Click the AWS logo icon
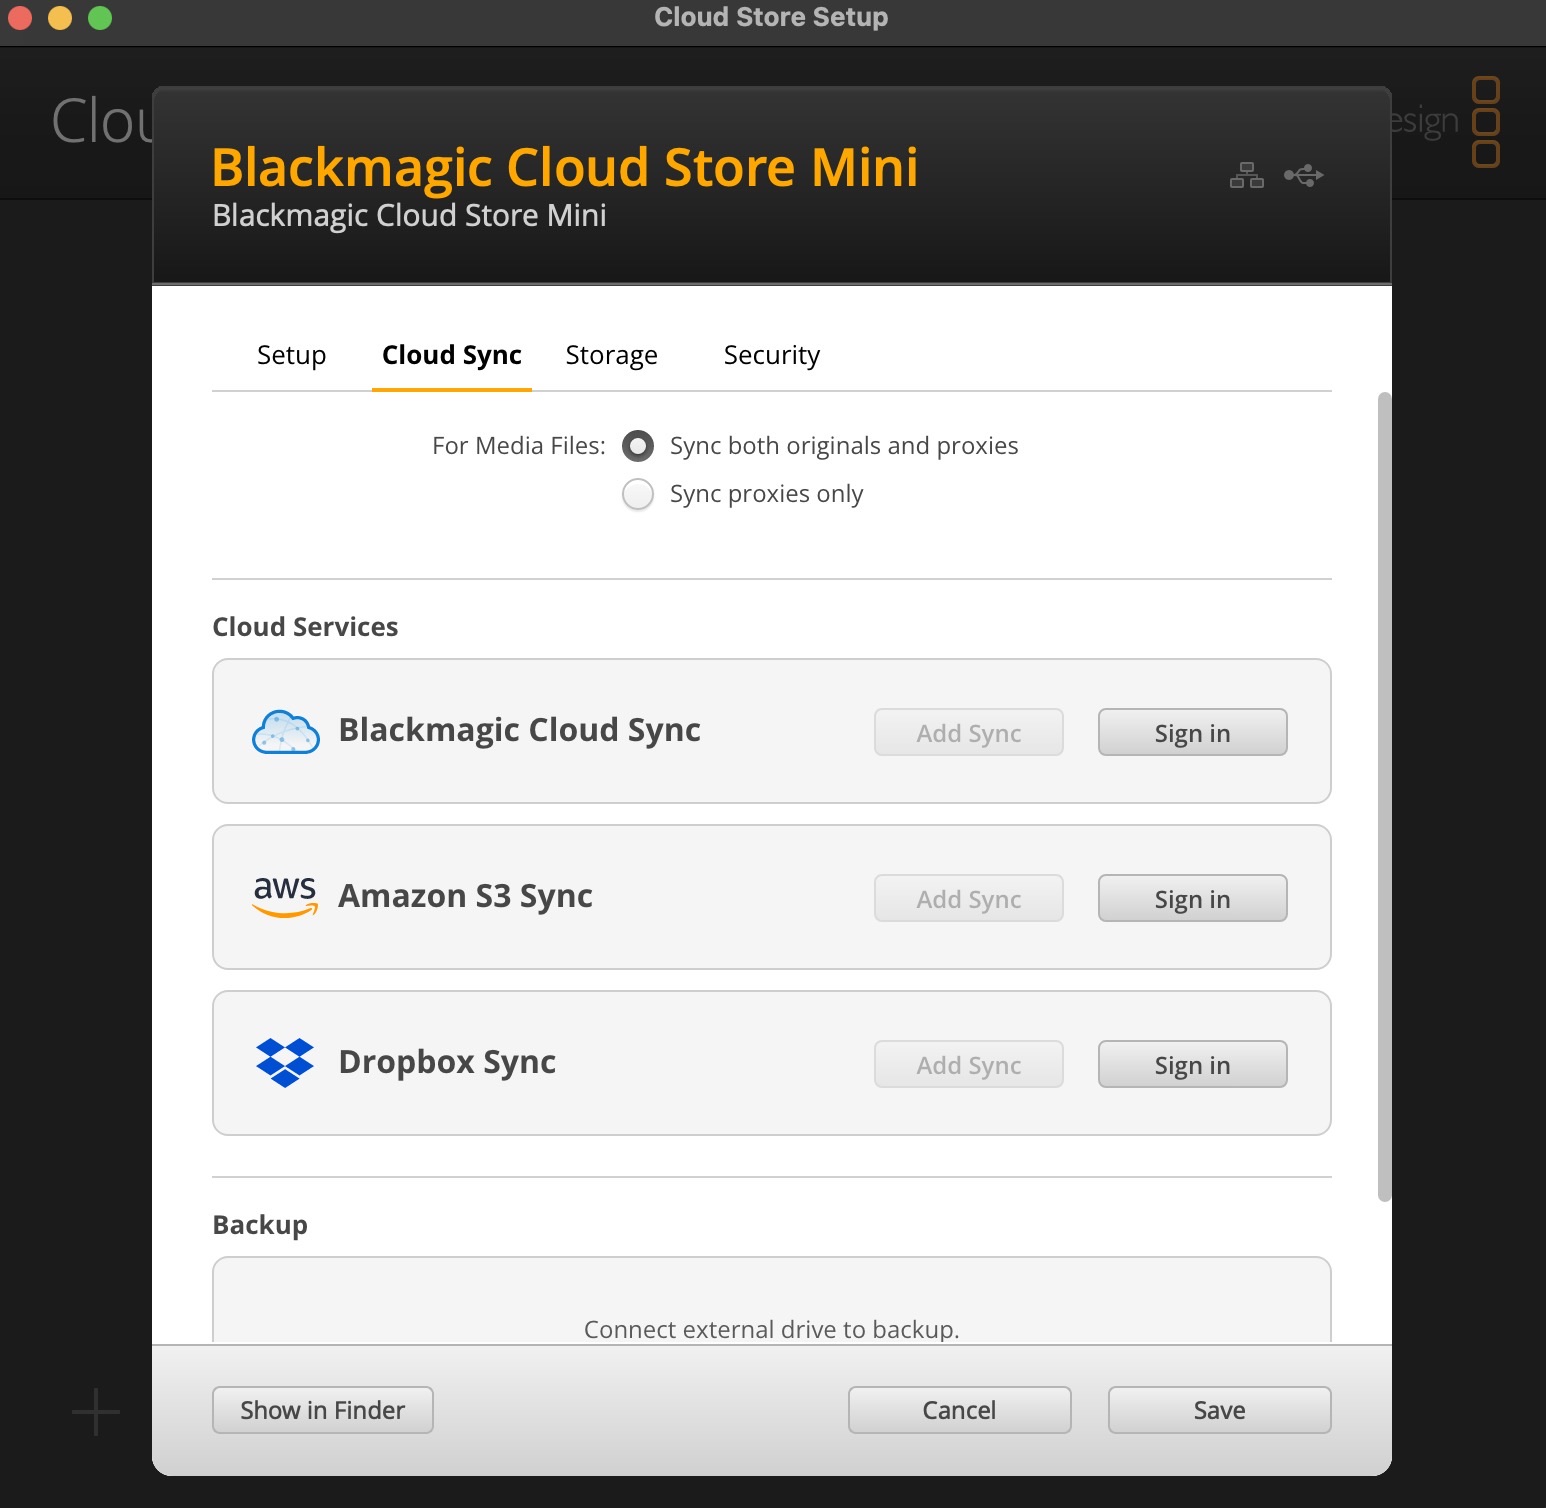This screenshot has width=1546, height=1508. [x=285, y=896]
